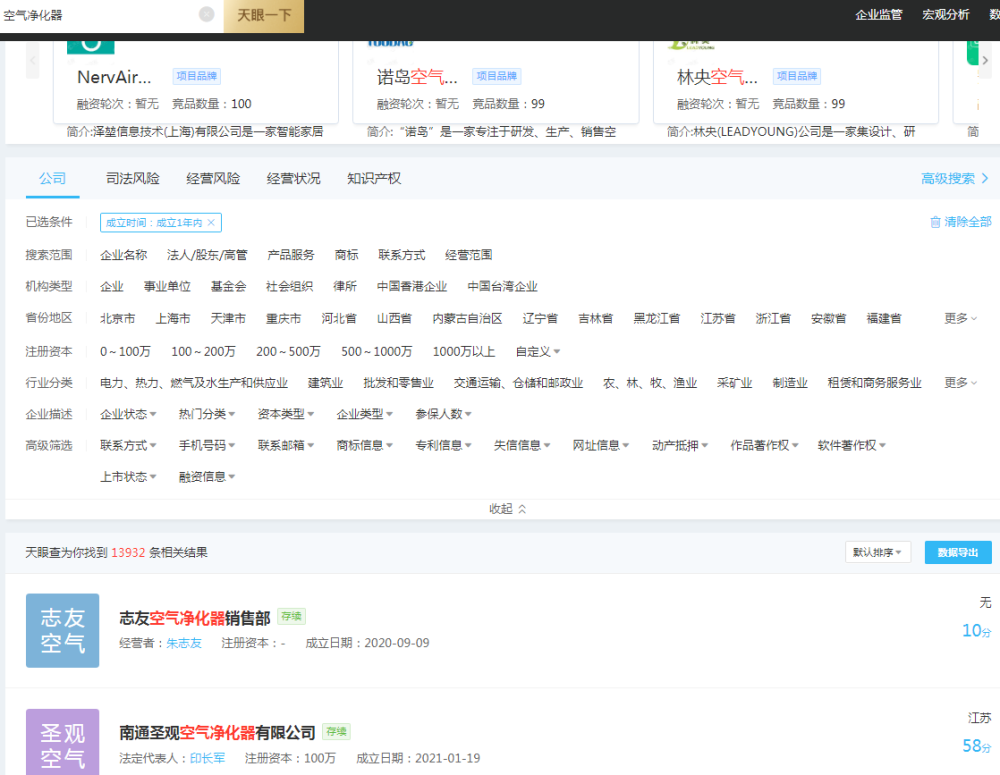Switch to the 司法风险 tab
Viewport: 1000px width, 775px height.
(x=133, y=179)
